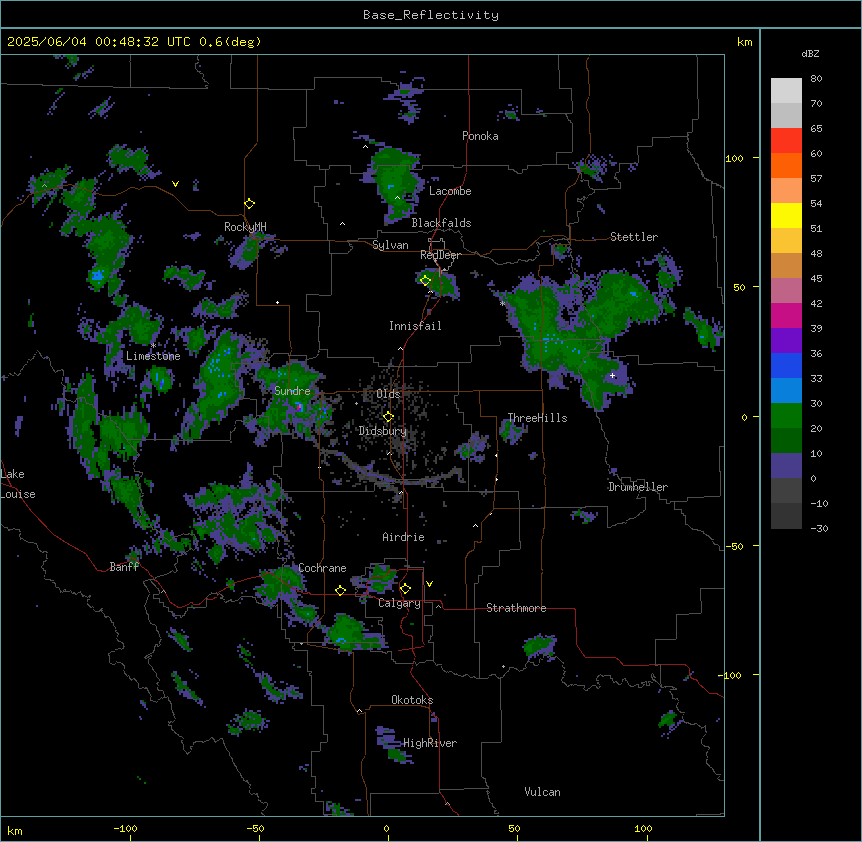Click the Limestone label
Image resolution: width=862 pixels, height=842 pixels.
pyautogui.click(x=153, y=356)
